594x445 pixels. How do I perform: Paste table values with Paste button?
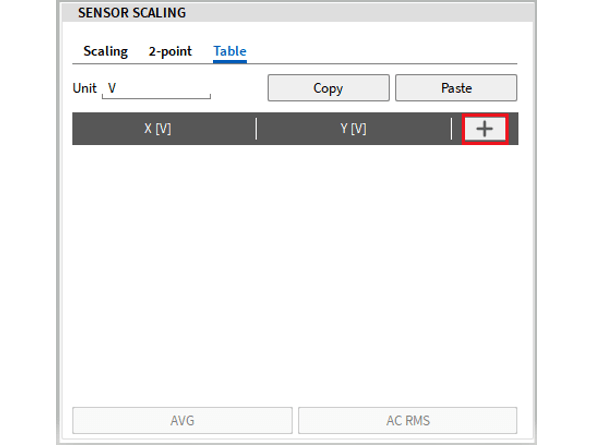coord(456,88)
